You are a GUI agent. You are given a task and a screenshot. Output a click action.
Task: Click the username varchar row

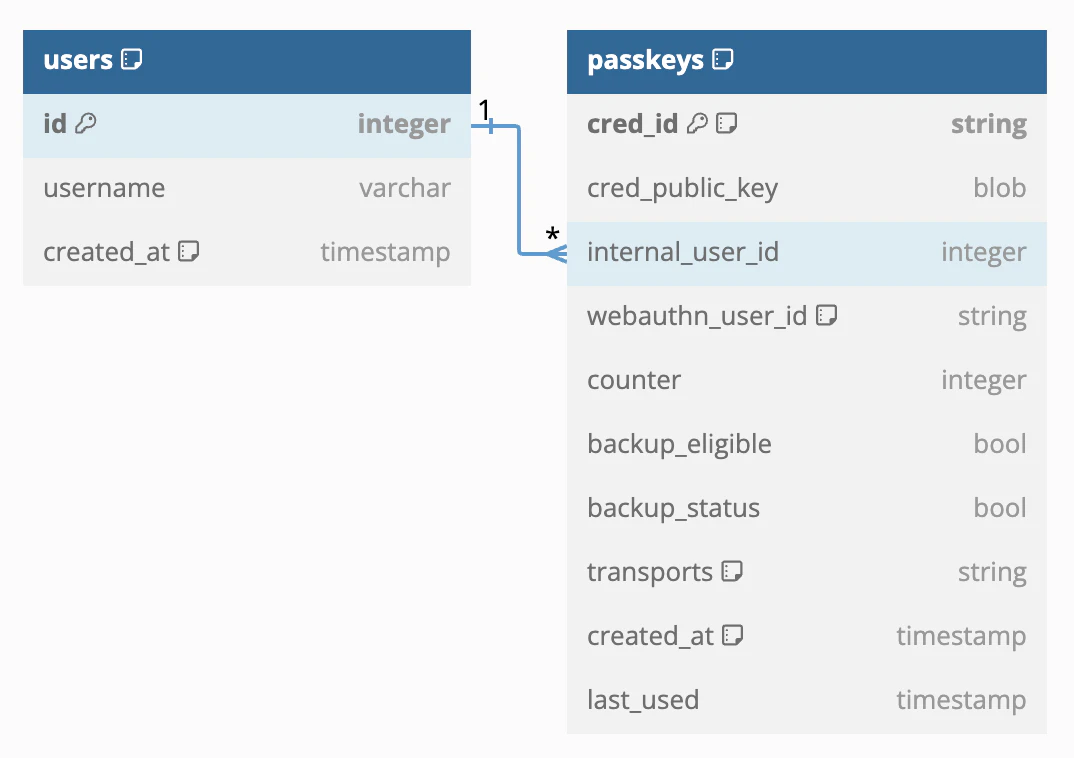pos(247,188)
